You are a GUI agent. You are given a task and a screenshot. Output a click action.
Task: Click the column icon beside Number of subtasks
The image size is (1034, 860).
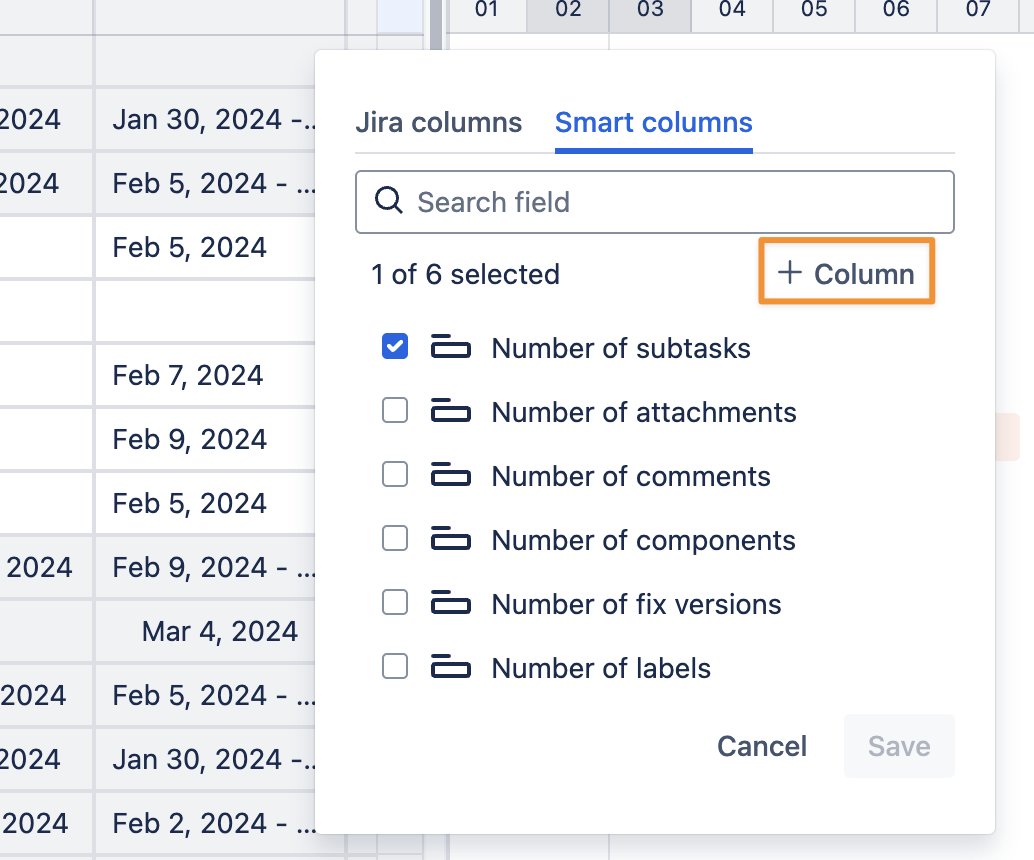(451, 348)
